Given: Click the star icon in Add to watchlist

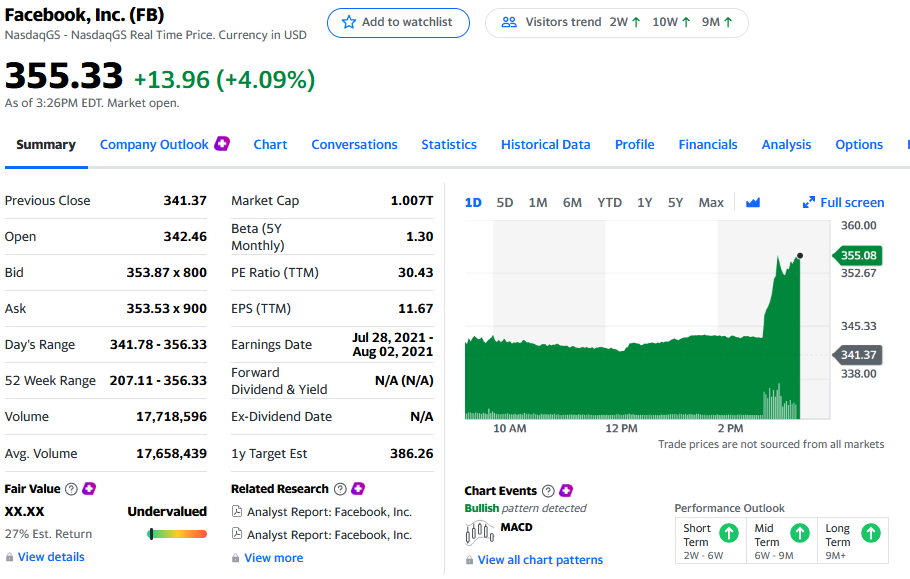Looking at the screenshot, I should pyautogui.click(x=348, y=22).
